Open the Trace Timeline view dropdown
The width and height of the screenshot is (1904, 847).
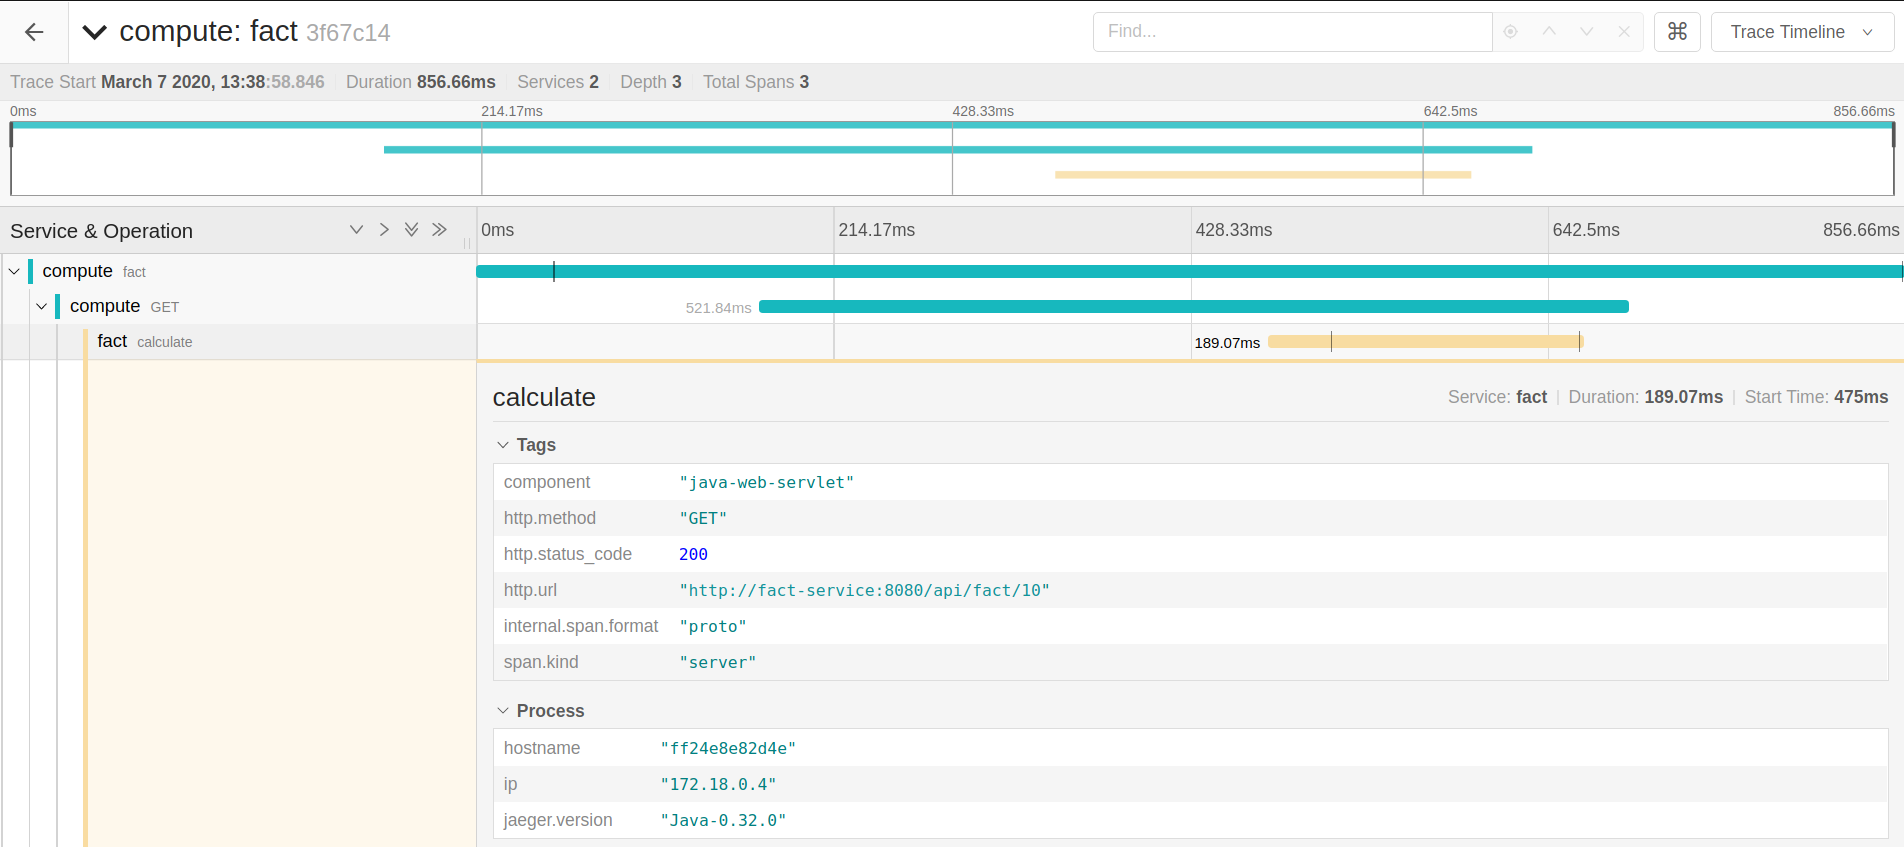coord(1802,32)
